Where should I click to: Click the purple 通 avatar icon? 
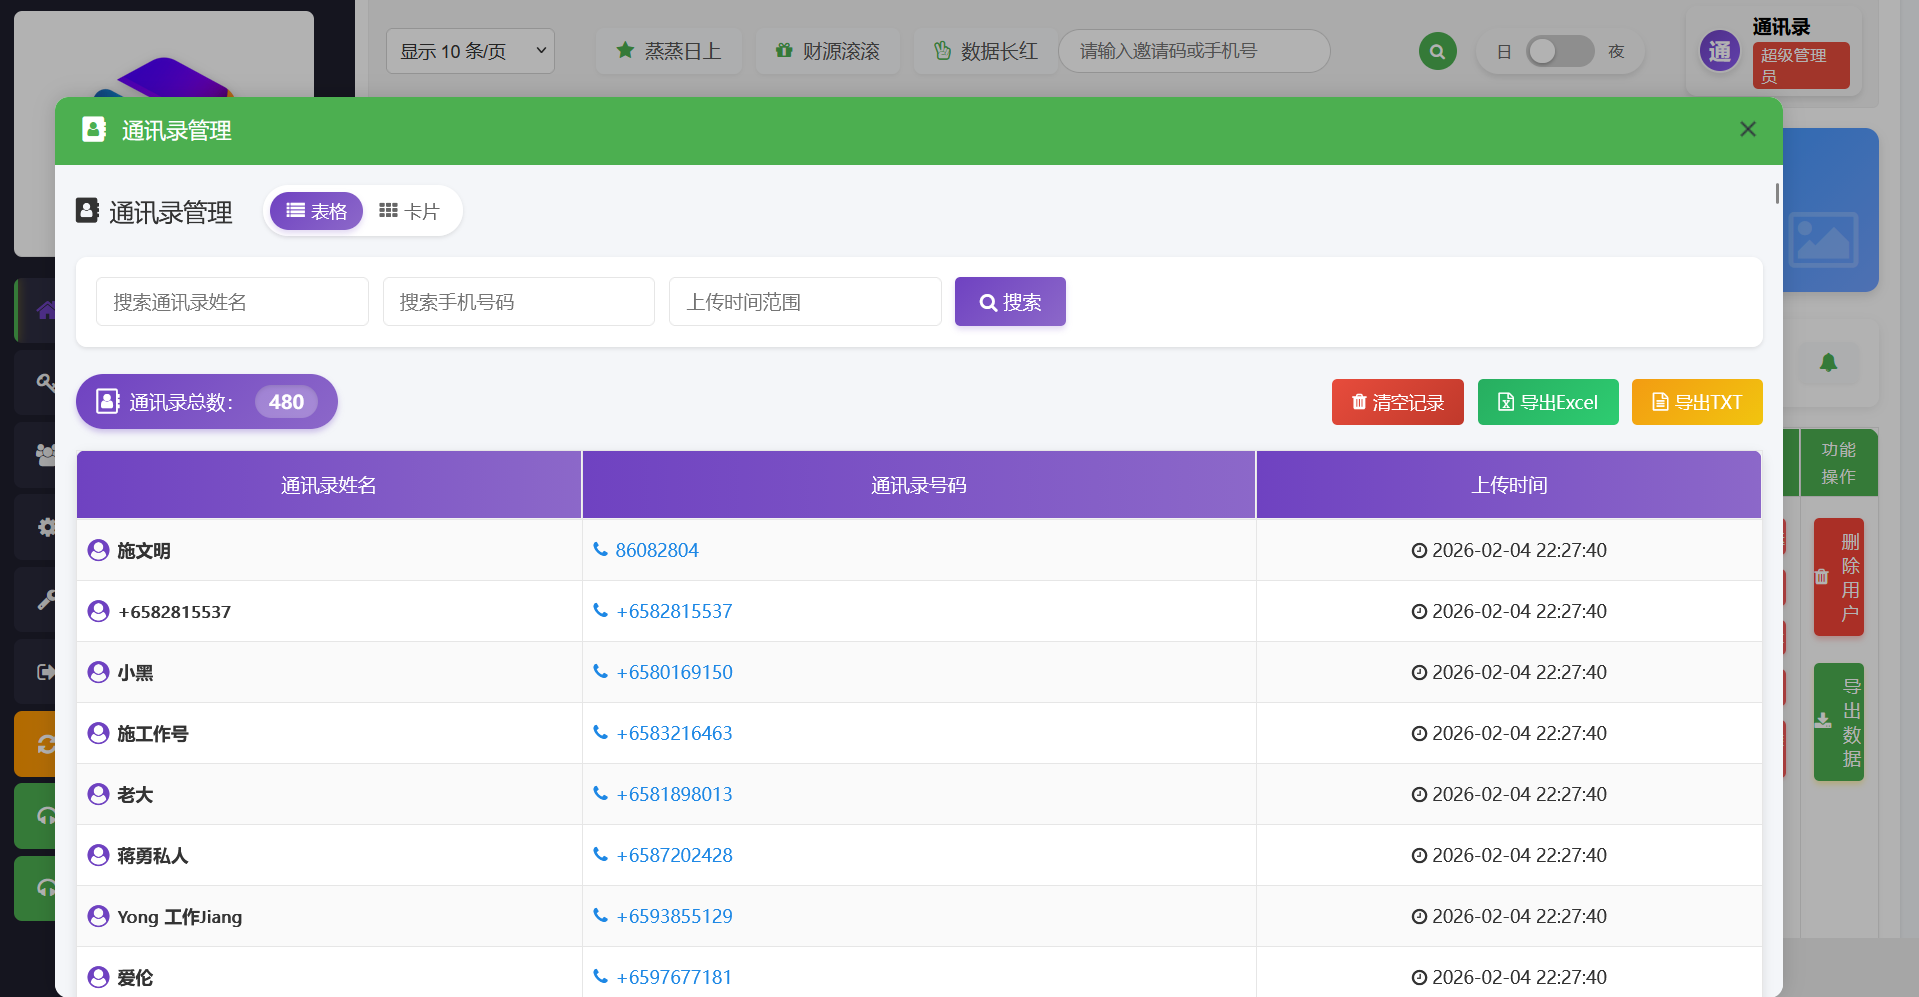(x=1719, y=51)
